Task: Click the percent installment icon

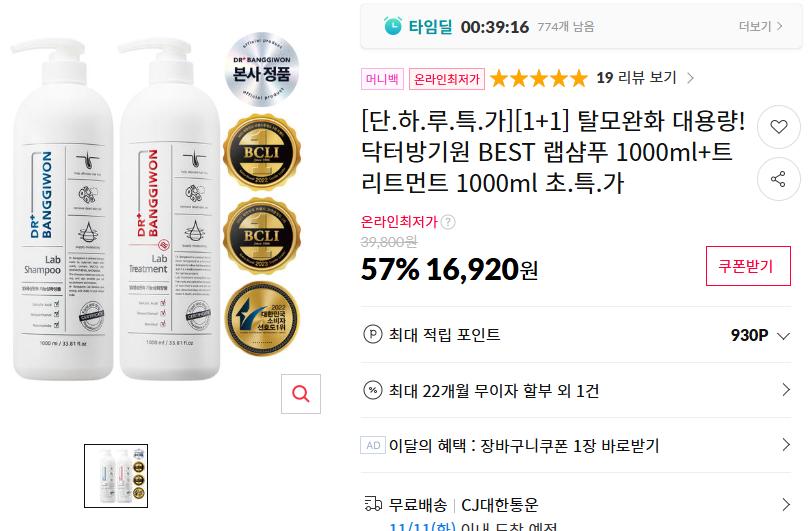Action: click(373, 391)
